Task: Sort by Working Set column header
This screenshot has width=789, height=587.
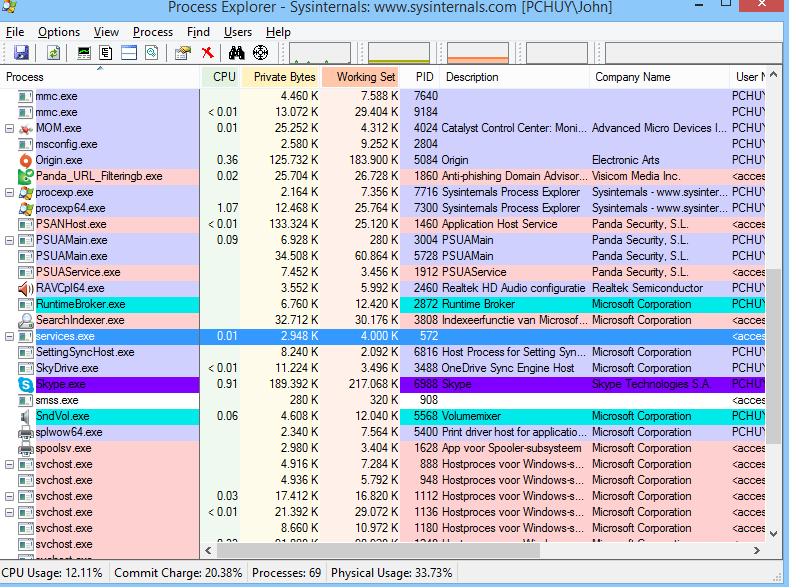Action: 360,77
